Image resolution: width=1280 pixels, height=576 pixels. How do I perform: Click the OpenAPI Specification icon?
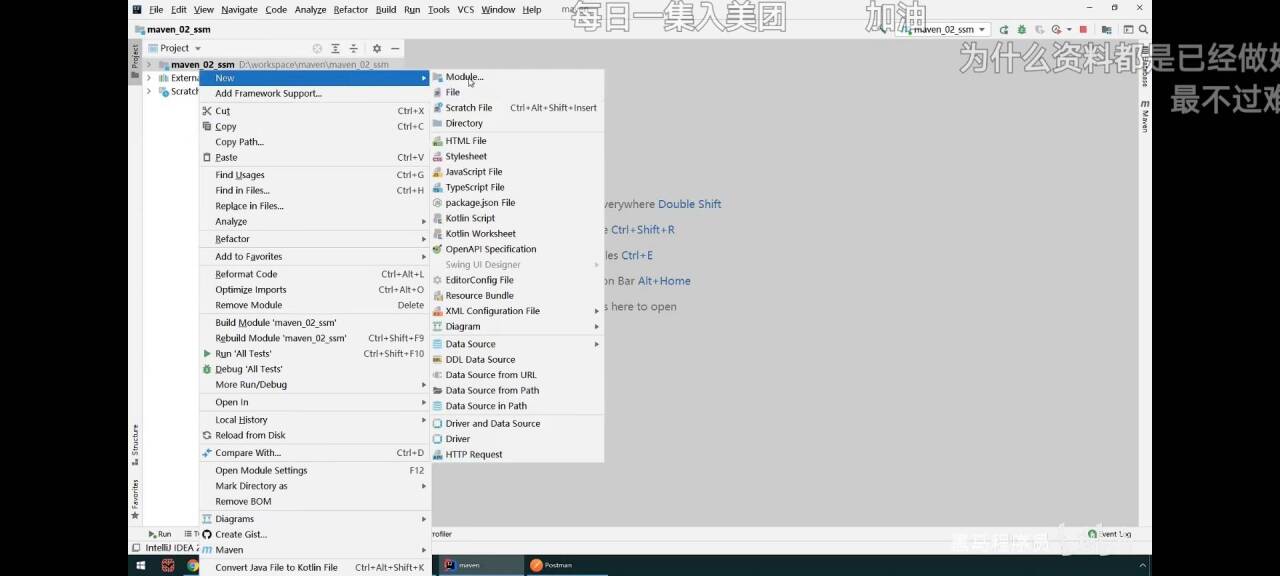[x=437, y=249]
